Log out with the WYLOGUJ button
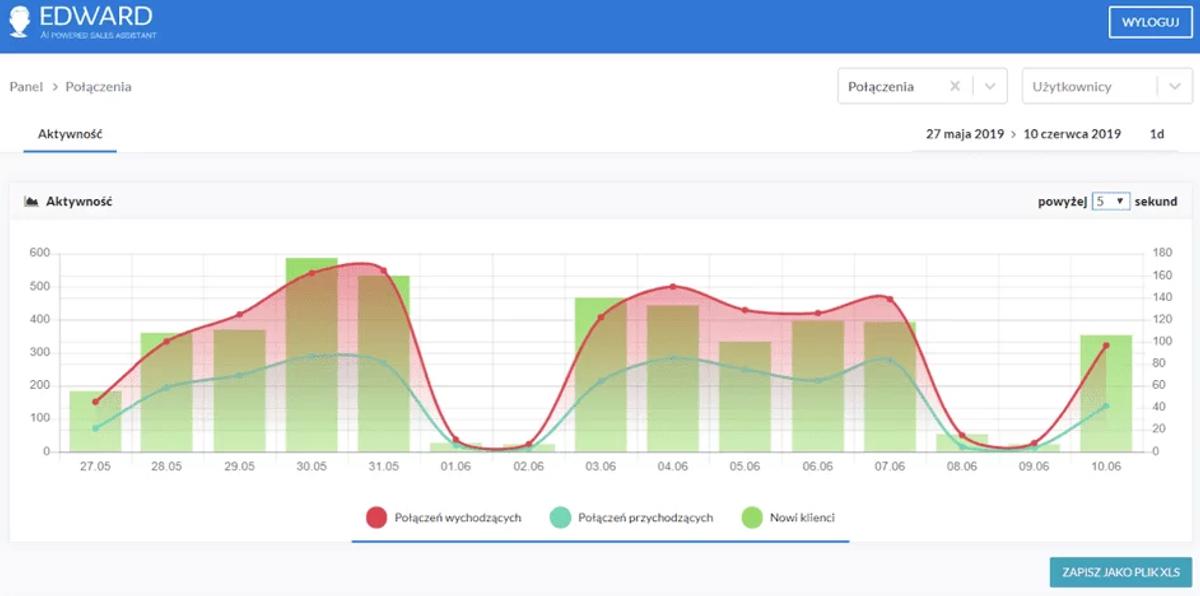The height and width of the screenshot is (596, 1200). [1151, 22]
